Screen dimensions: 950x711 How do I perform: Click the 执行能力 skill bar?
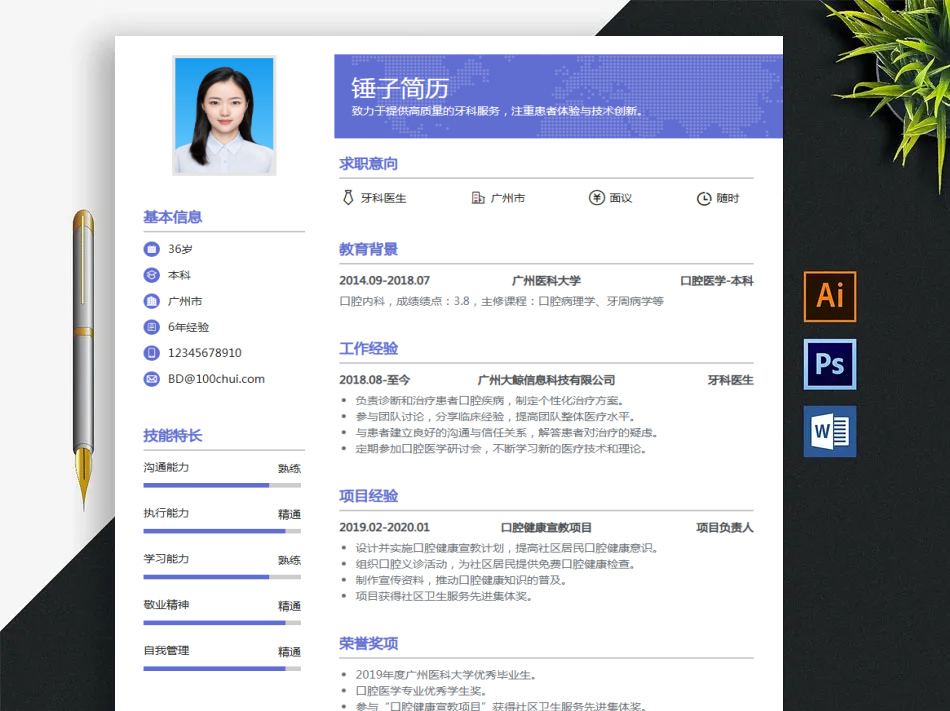click(x=222, y=531)
